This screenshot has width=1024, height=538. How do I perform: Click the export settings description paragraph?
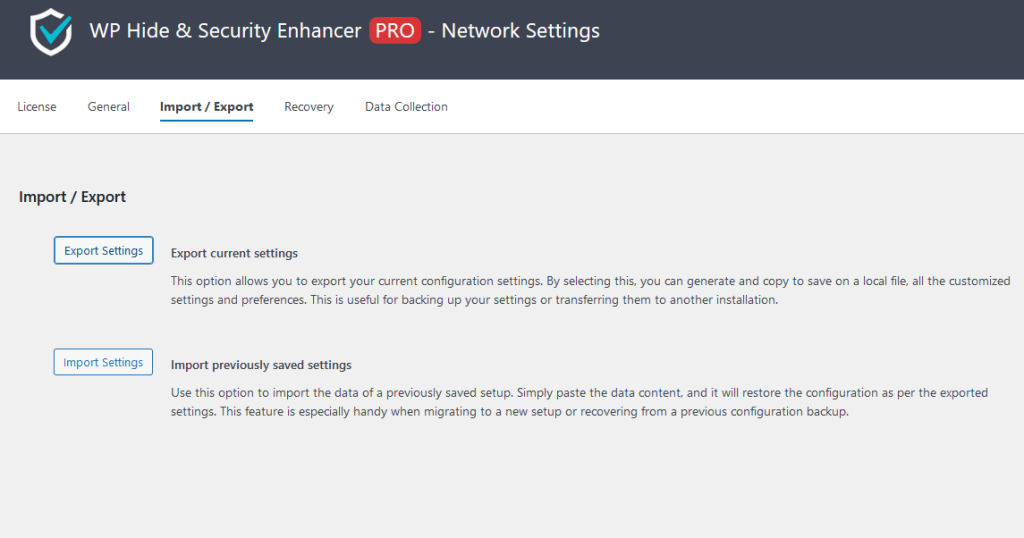(590, 291)
